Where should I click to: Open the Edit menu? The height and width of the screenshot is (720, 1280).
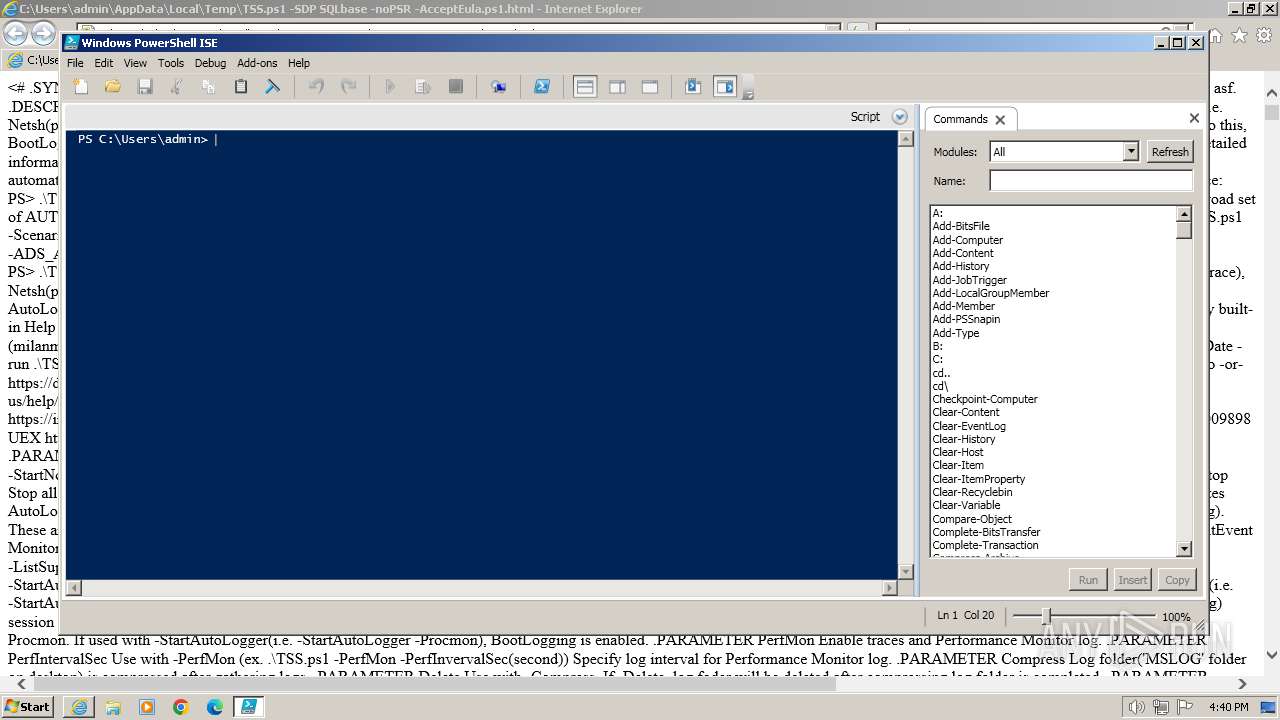104,63
